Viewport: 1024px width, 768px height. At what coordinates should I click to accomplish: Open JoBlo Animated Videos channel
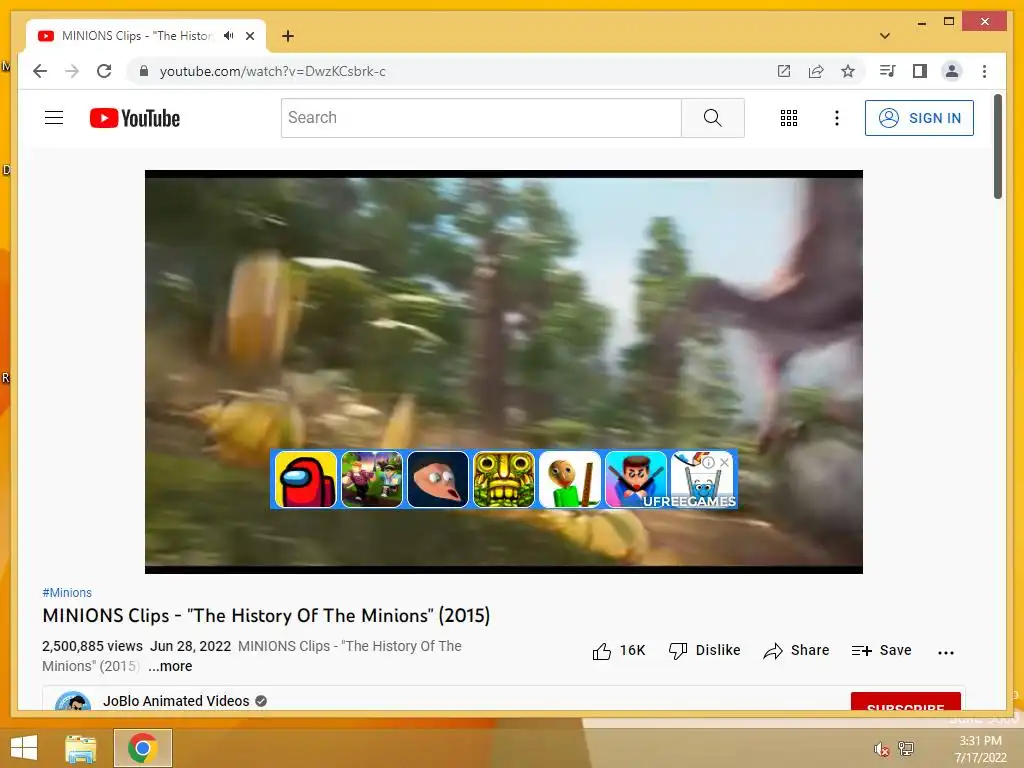point(176,701)
